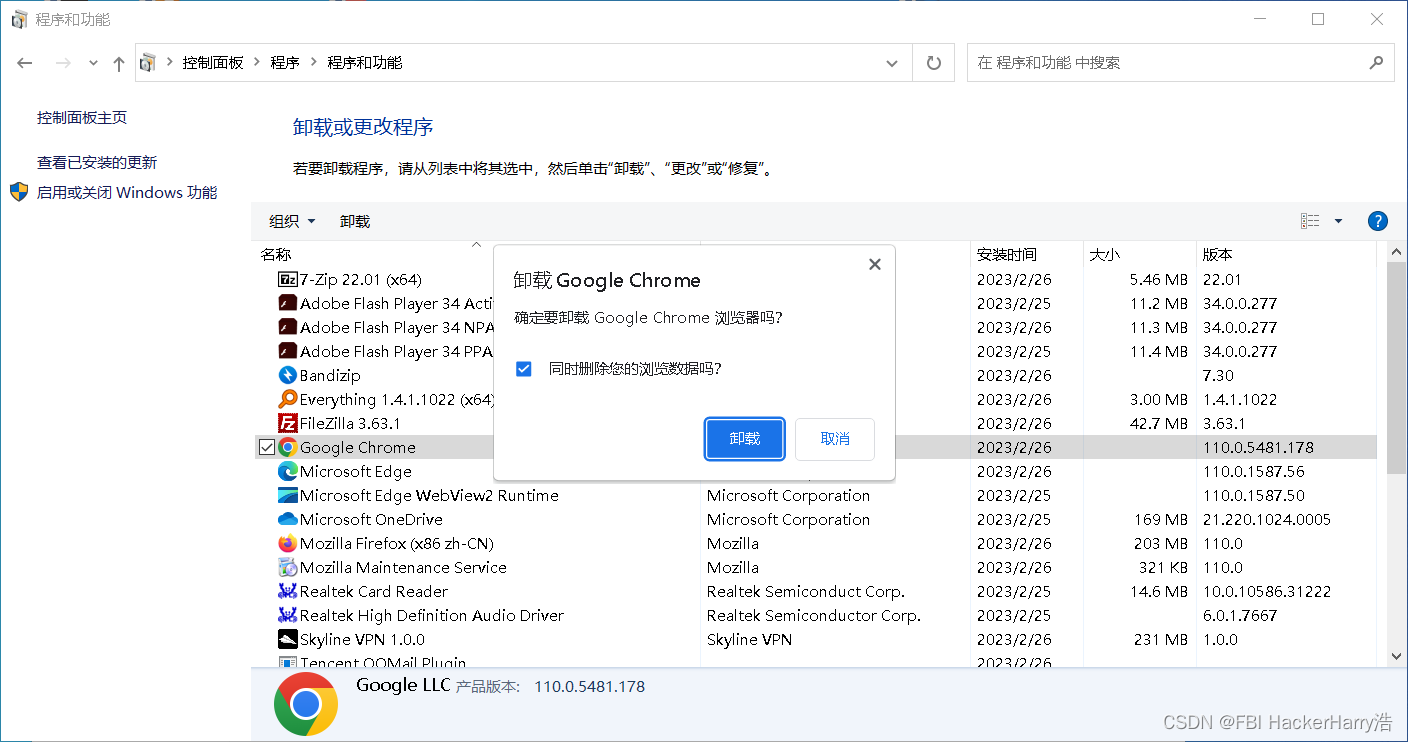The width and height of the screenshot is (1408, 742).
Task: Click the vertical scrollbar thumb of program list
Action: (1398, 368)
